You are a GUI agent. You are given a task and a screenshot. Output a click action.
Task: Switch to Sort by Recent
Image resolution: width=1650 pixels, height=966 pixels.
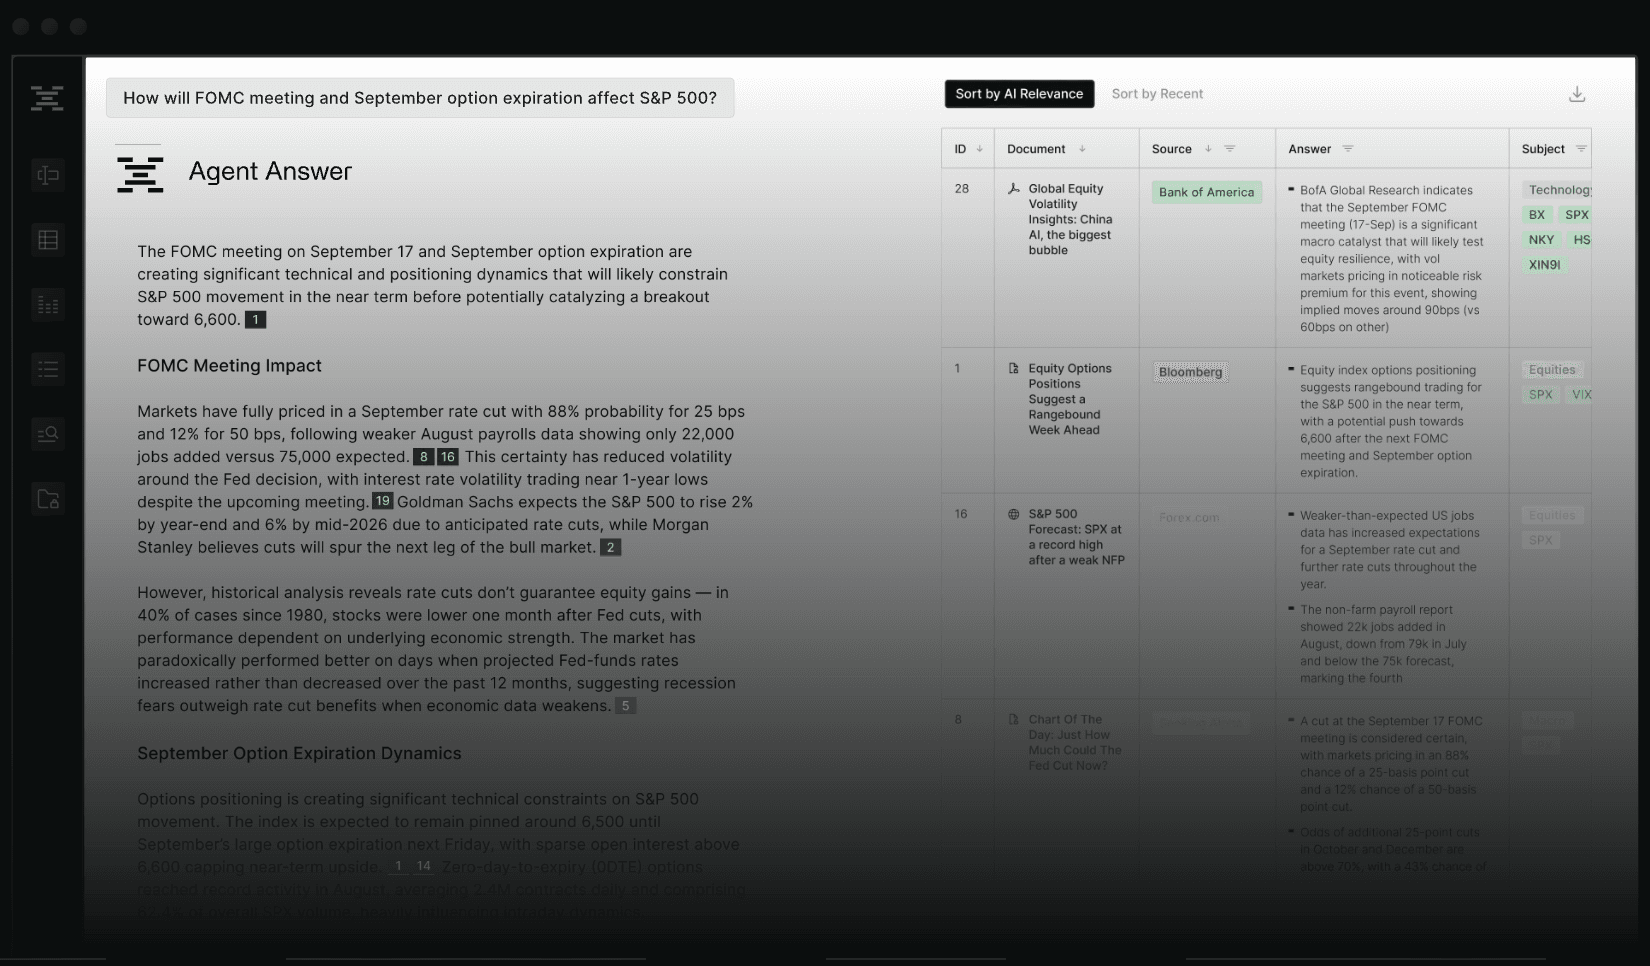tap(1157, 94)
